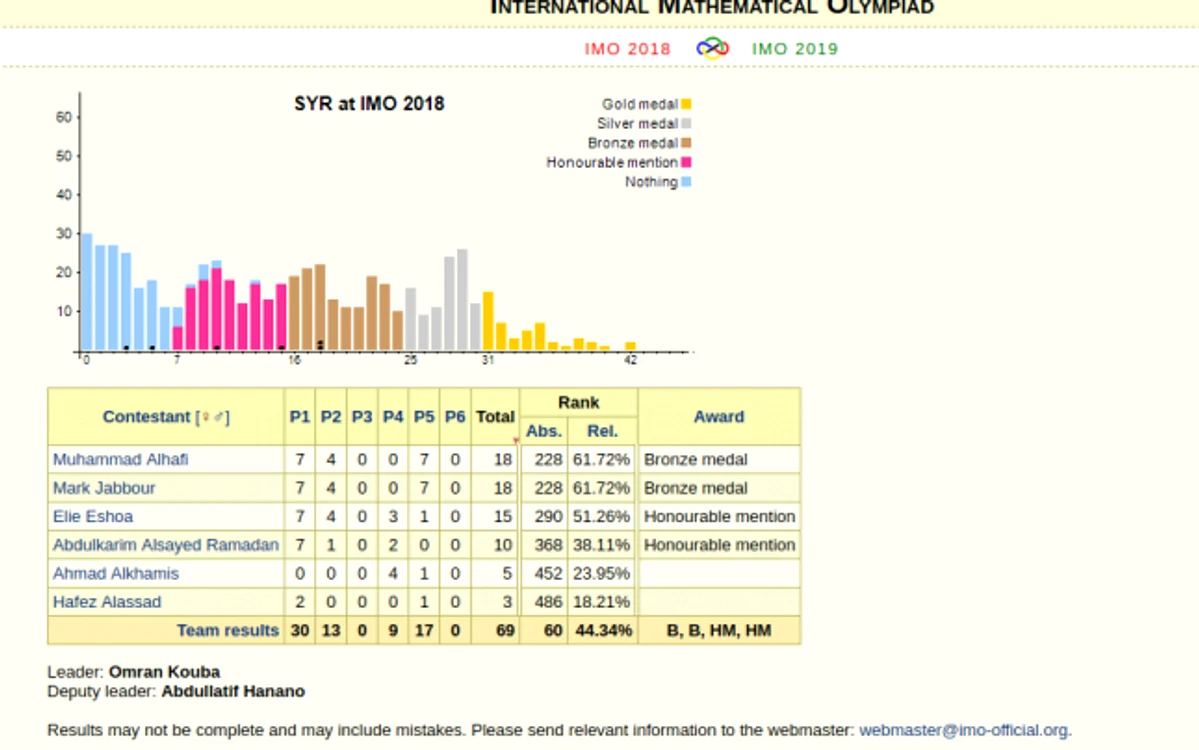
Task: Sort by Rel. rank column
Action: pyautogui.click(x=603, y=431)
